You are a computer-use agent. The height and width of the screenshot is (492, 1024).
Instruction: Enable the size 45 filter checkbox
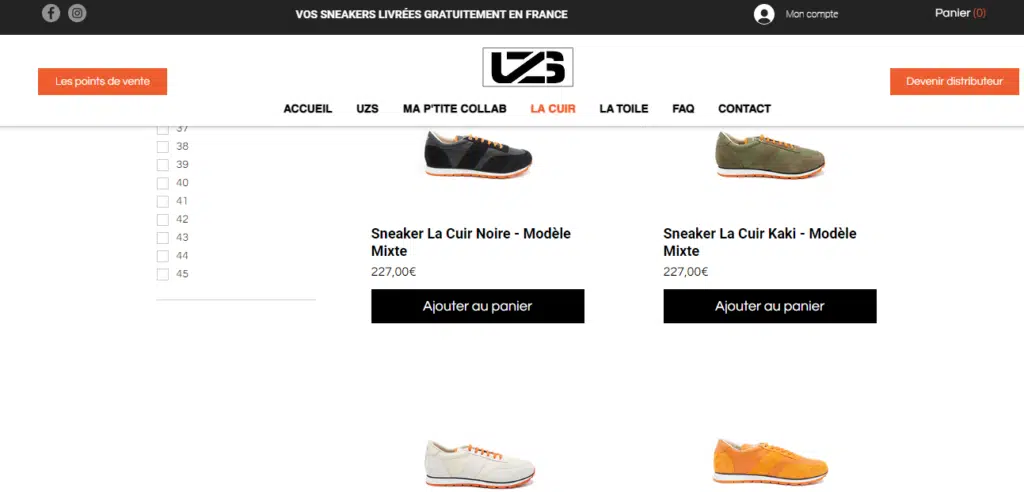point(163,274)
